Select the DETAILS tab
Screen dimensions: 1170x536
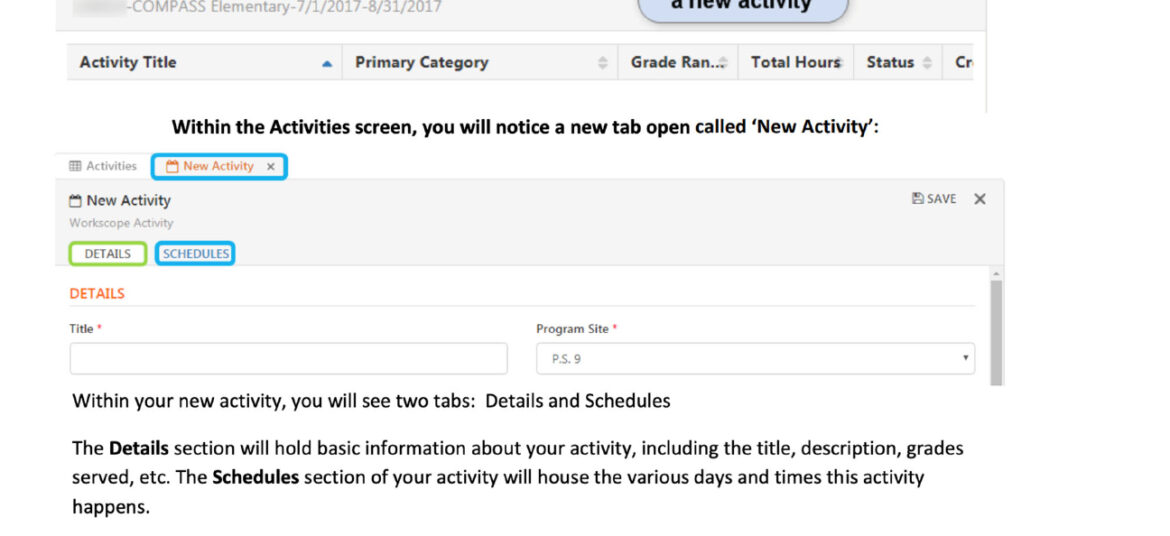coord(108,254)
